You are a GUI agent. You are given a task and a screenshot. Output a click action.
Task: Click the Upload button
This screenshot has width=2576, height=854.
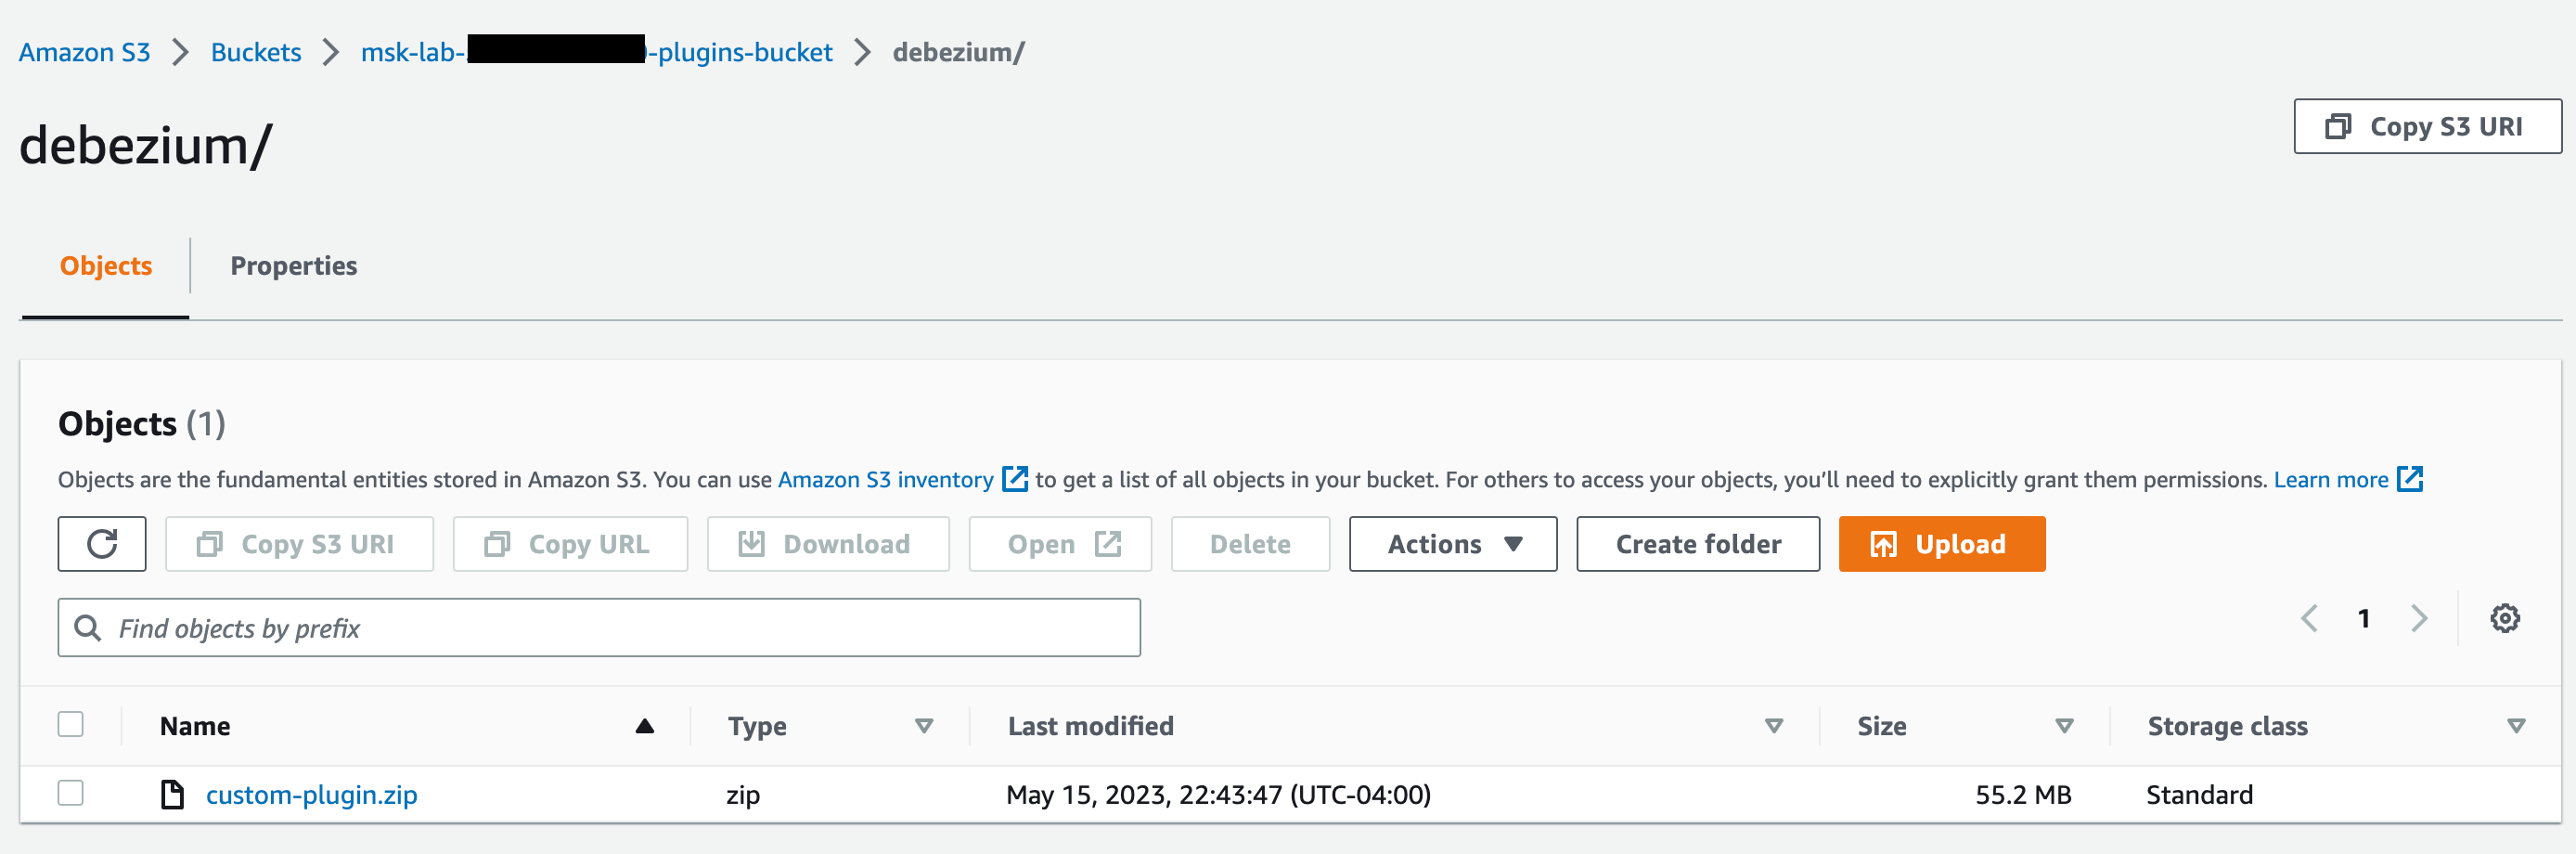[x=1941, y=543]
